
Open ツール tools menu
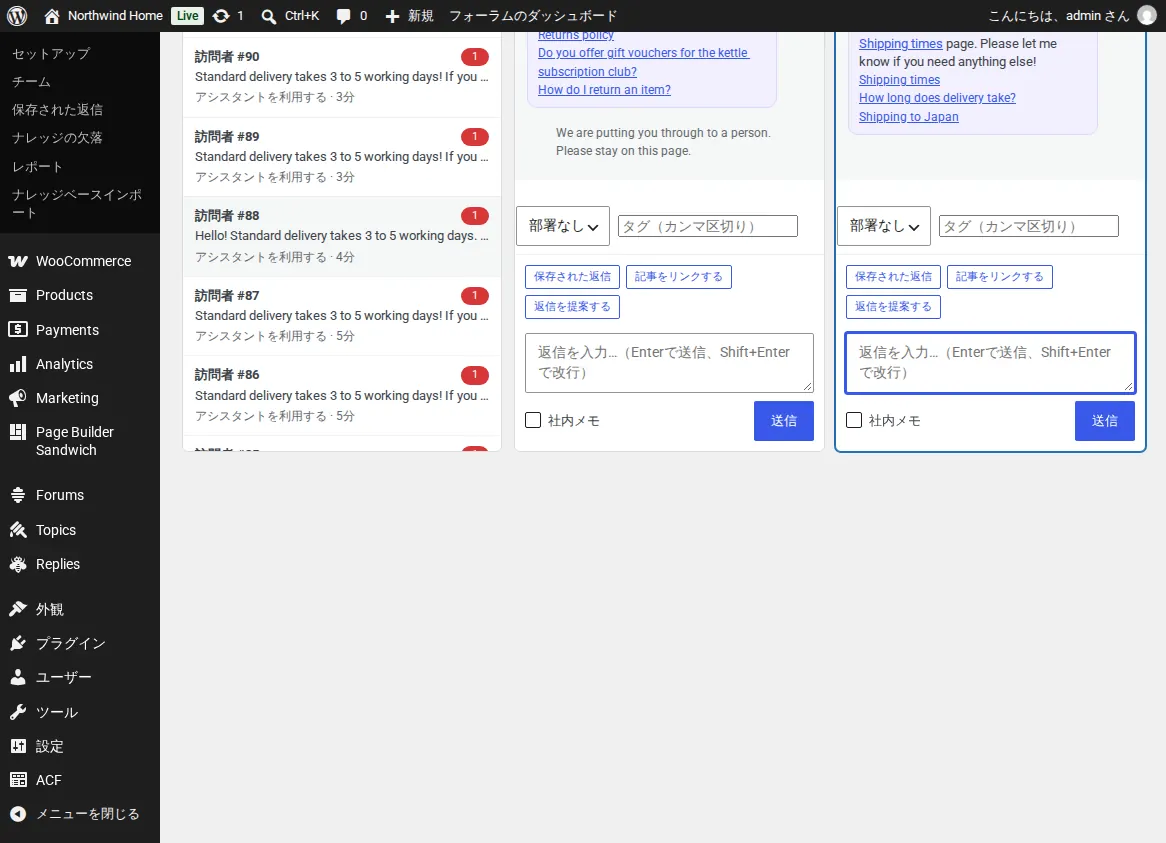tap(80, 712)
